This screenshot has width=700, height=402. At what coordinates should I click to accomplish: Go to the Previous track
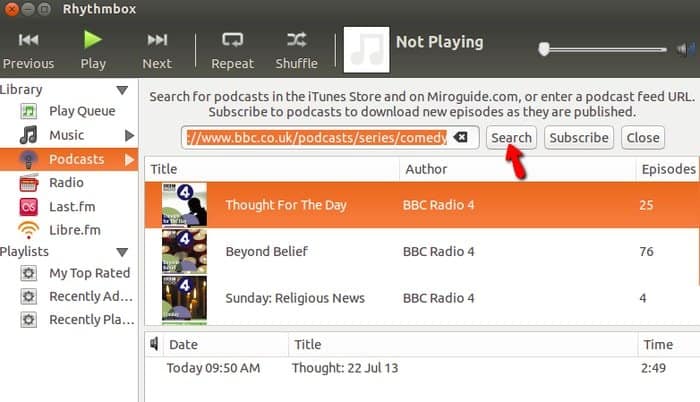pyautogui.click(x=28, y=50)
